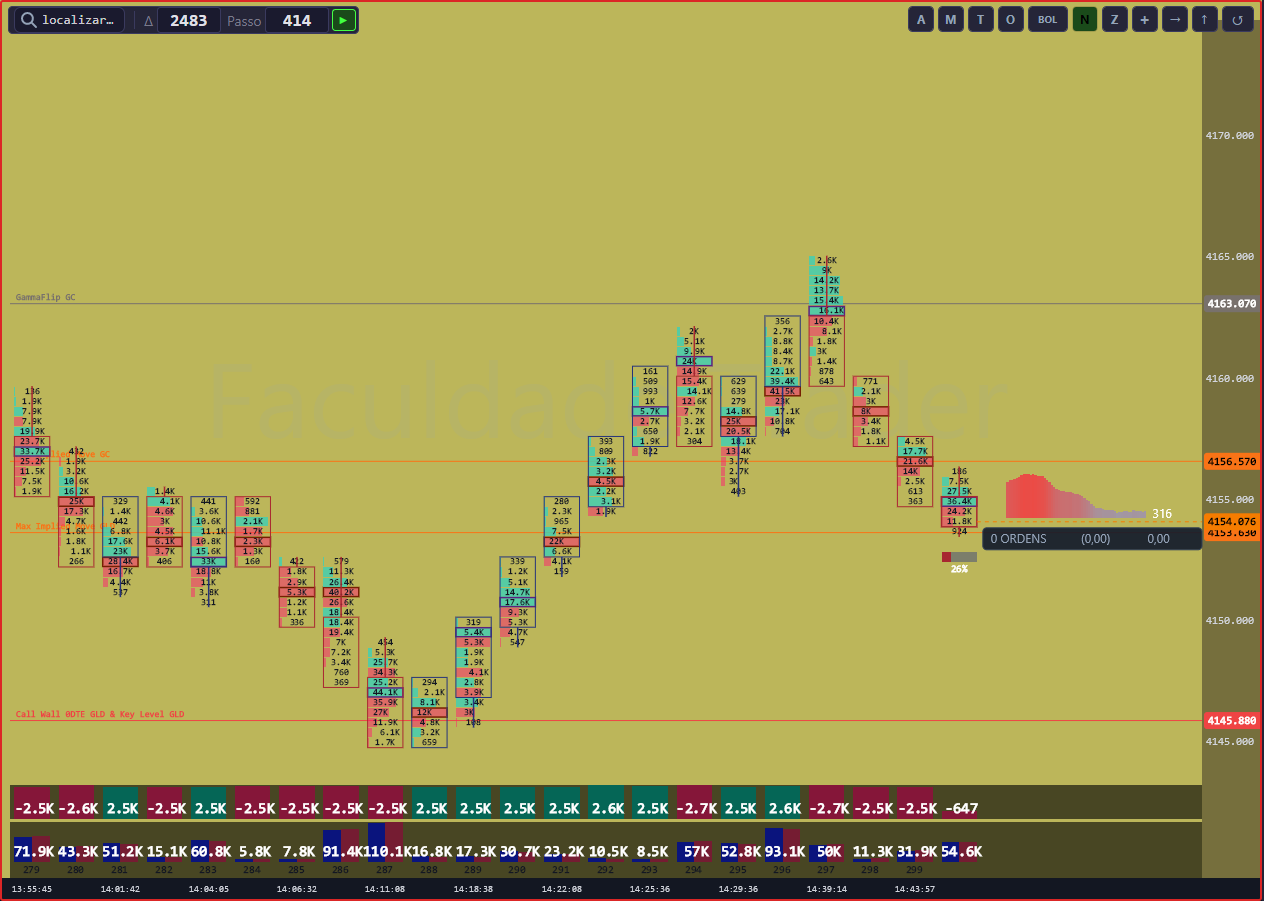Toggle the T toolbar button
The width and height of the screenshot is (1264, 901).
pos(980,19)
